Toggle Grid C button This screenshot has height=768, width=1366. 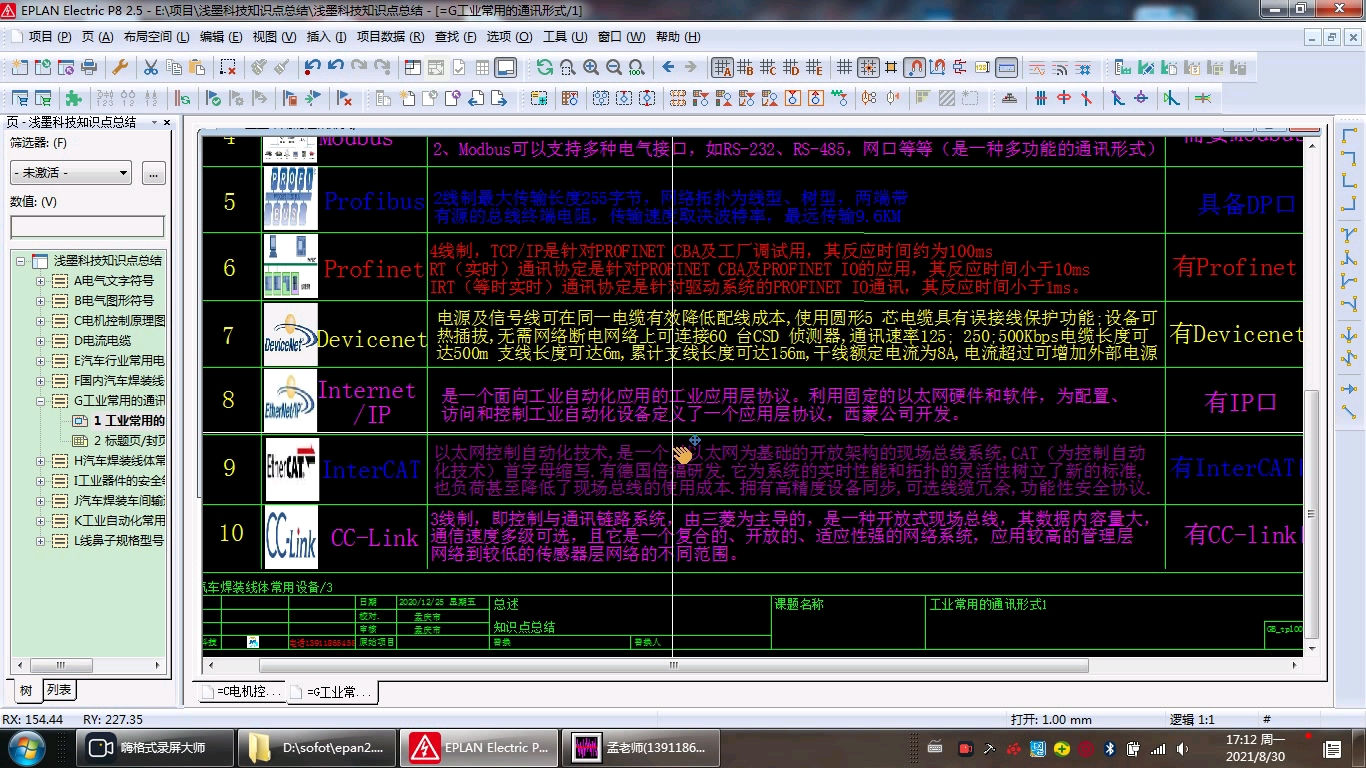768,68
